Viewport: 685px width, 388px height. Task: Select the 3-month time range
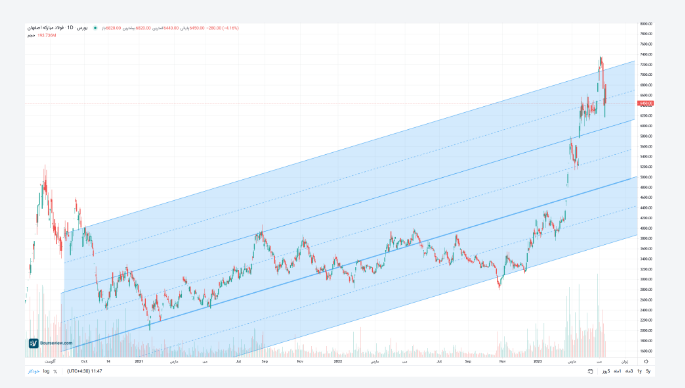point(629,371)
